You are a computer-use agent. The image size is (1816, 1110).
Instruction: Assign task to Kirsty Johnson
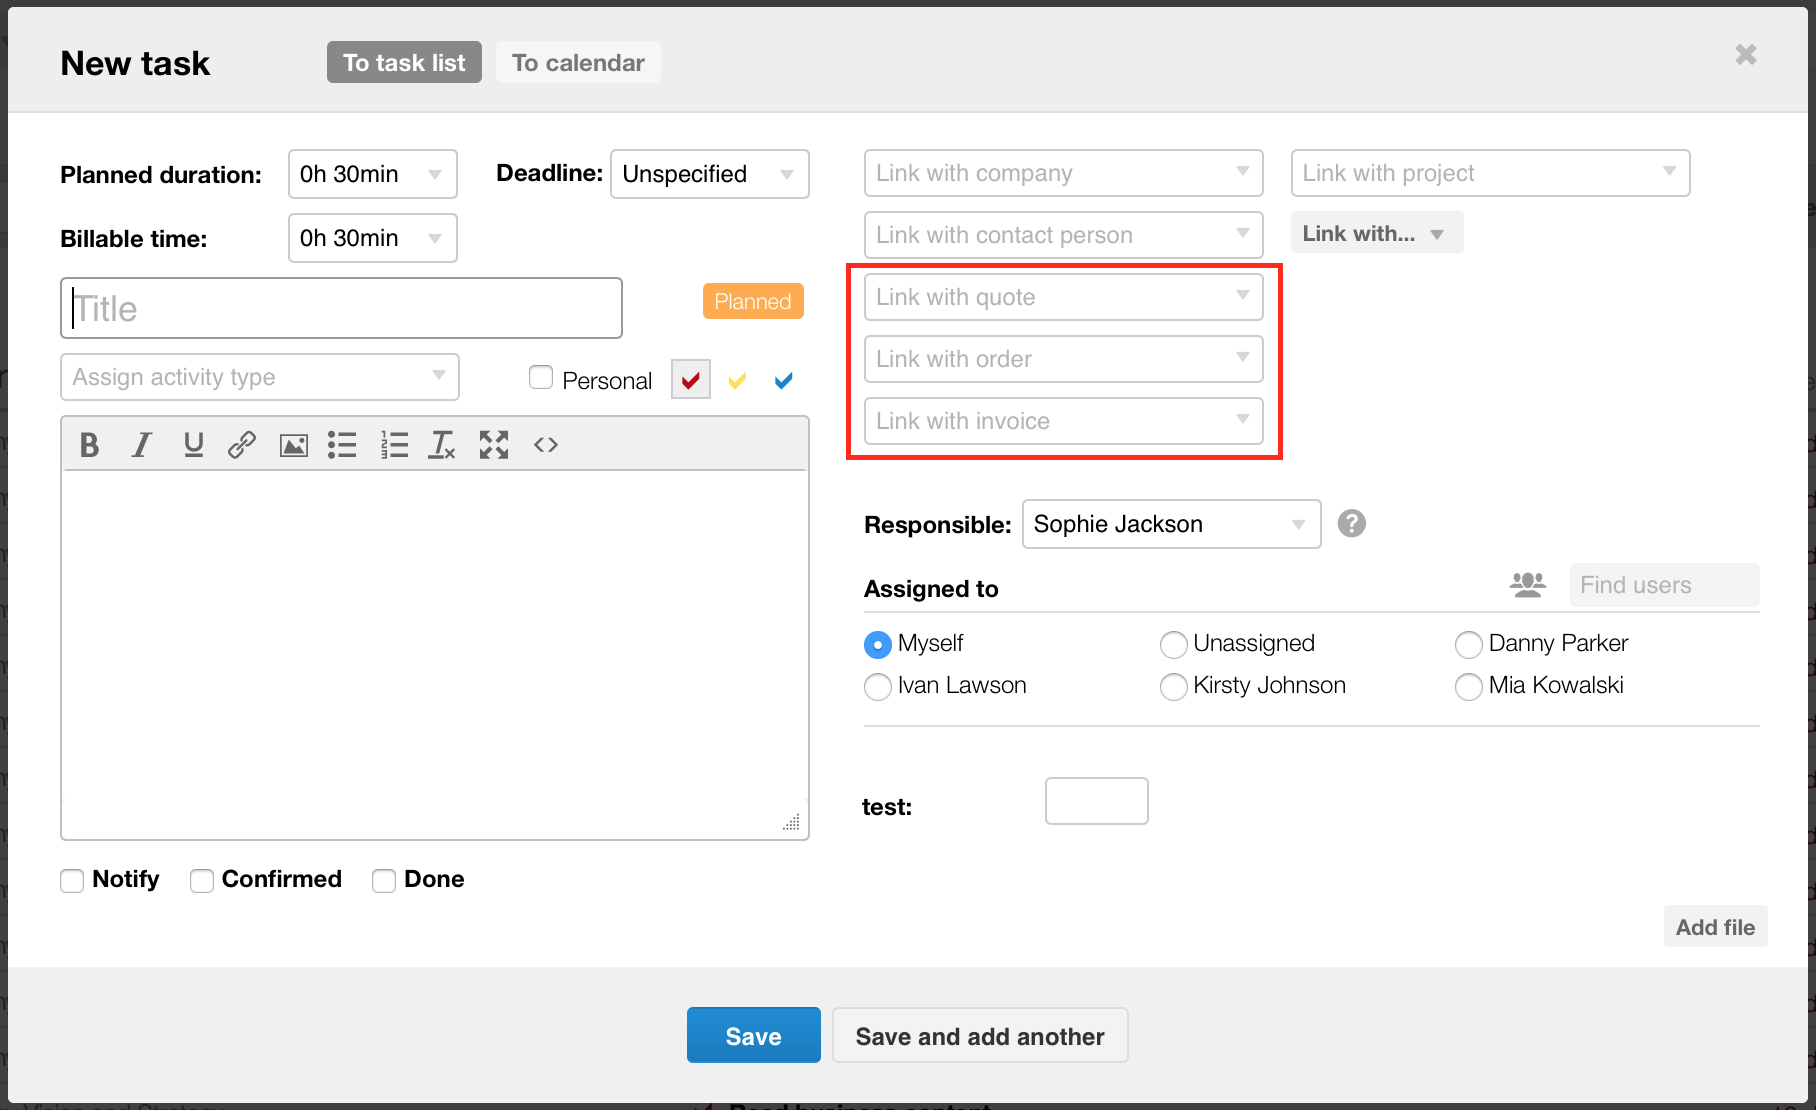point(1173,687)
